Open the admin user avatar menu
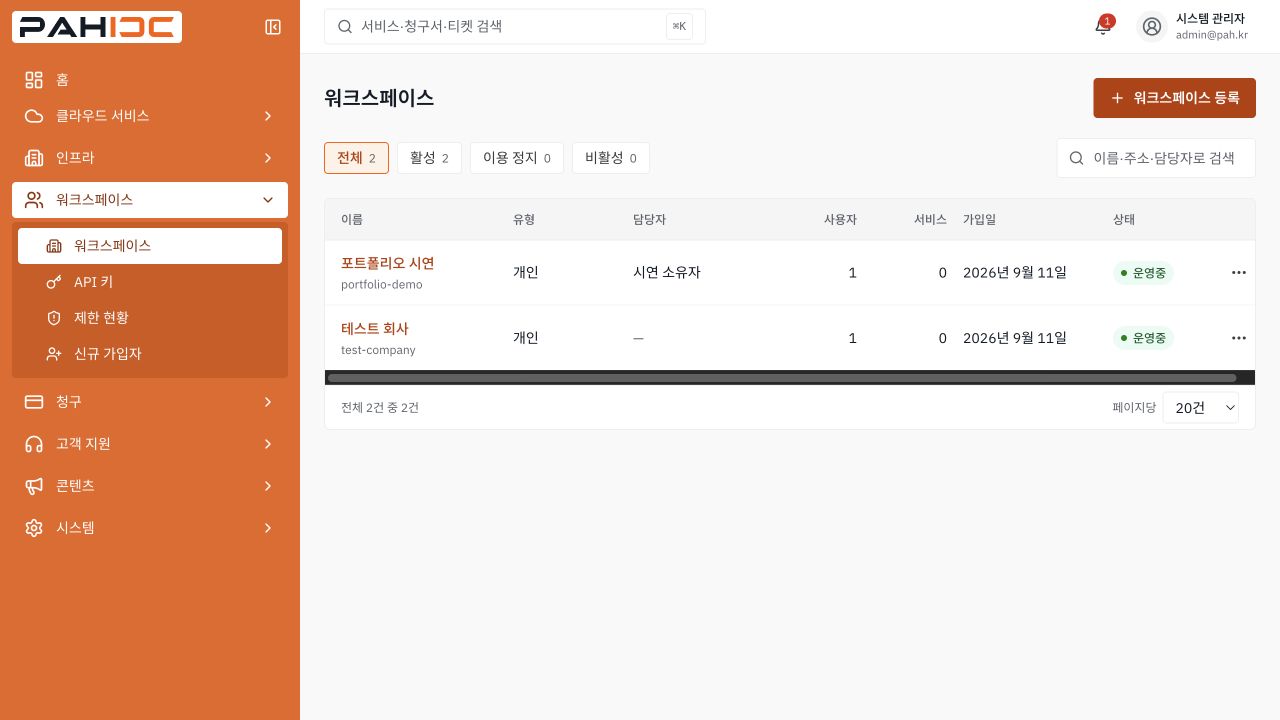This screenshot has width=1280, height=720. click(1152, 27)
